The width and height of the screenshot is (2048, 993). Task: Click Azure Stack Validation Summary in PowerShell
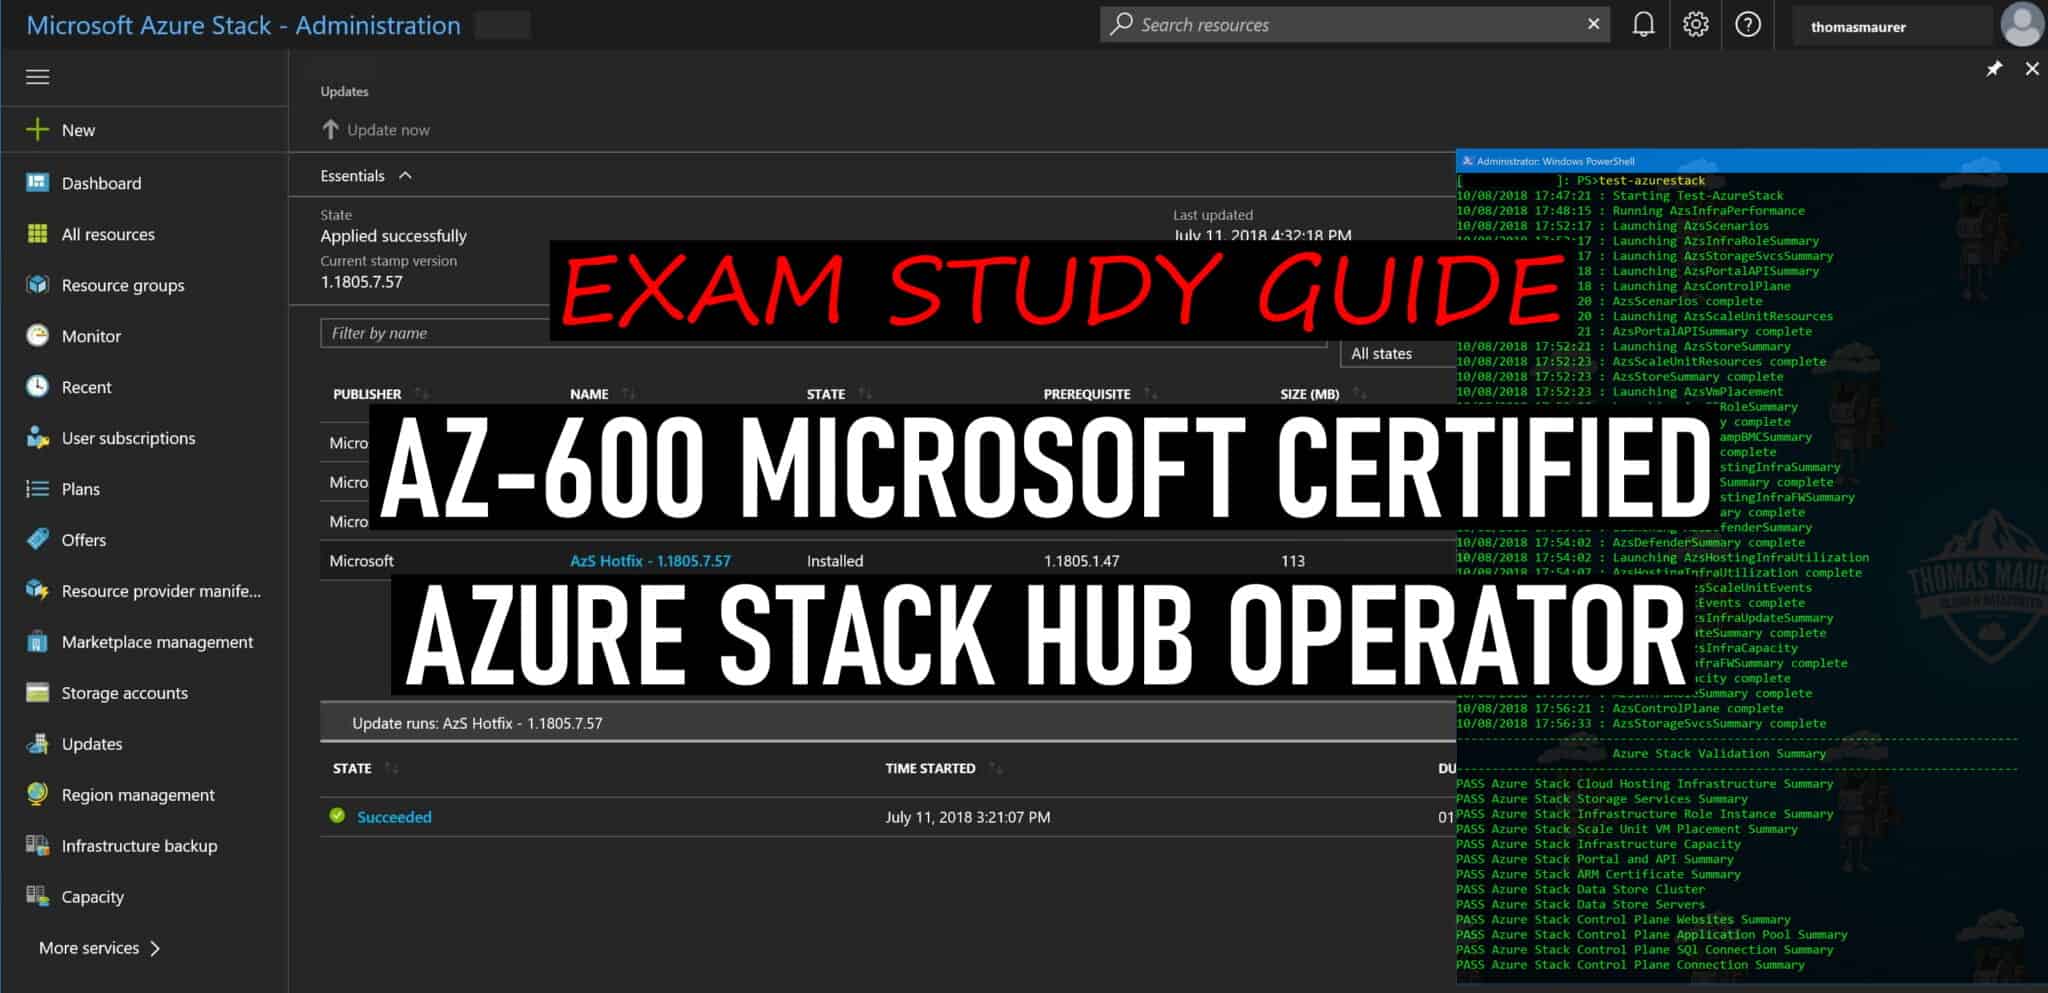[x=1718, y=754]
